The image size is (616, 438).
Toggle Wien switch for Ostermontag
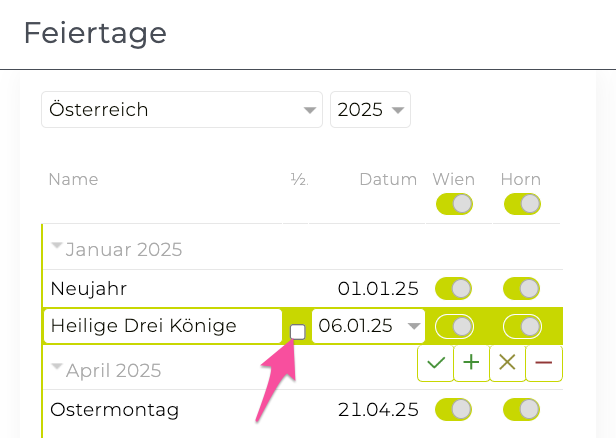[453, 409]
